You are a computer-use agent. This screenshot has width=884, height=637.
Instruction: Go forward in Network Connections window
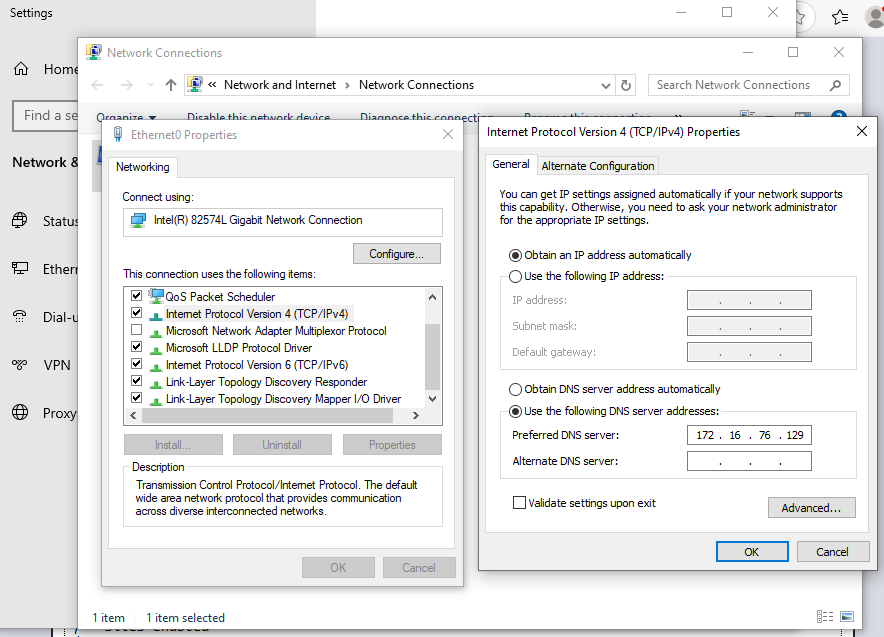(x=127, y=85)
